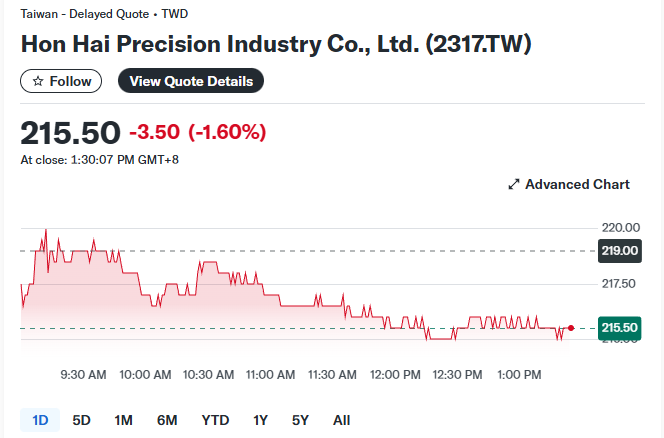Select the 1Y range tab
This screenshot has width=664, height=438.
click(x=260, y=420)
